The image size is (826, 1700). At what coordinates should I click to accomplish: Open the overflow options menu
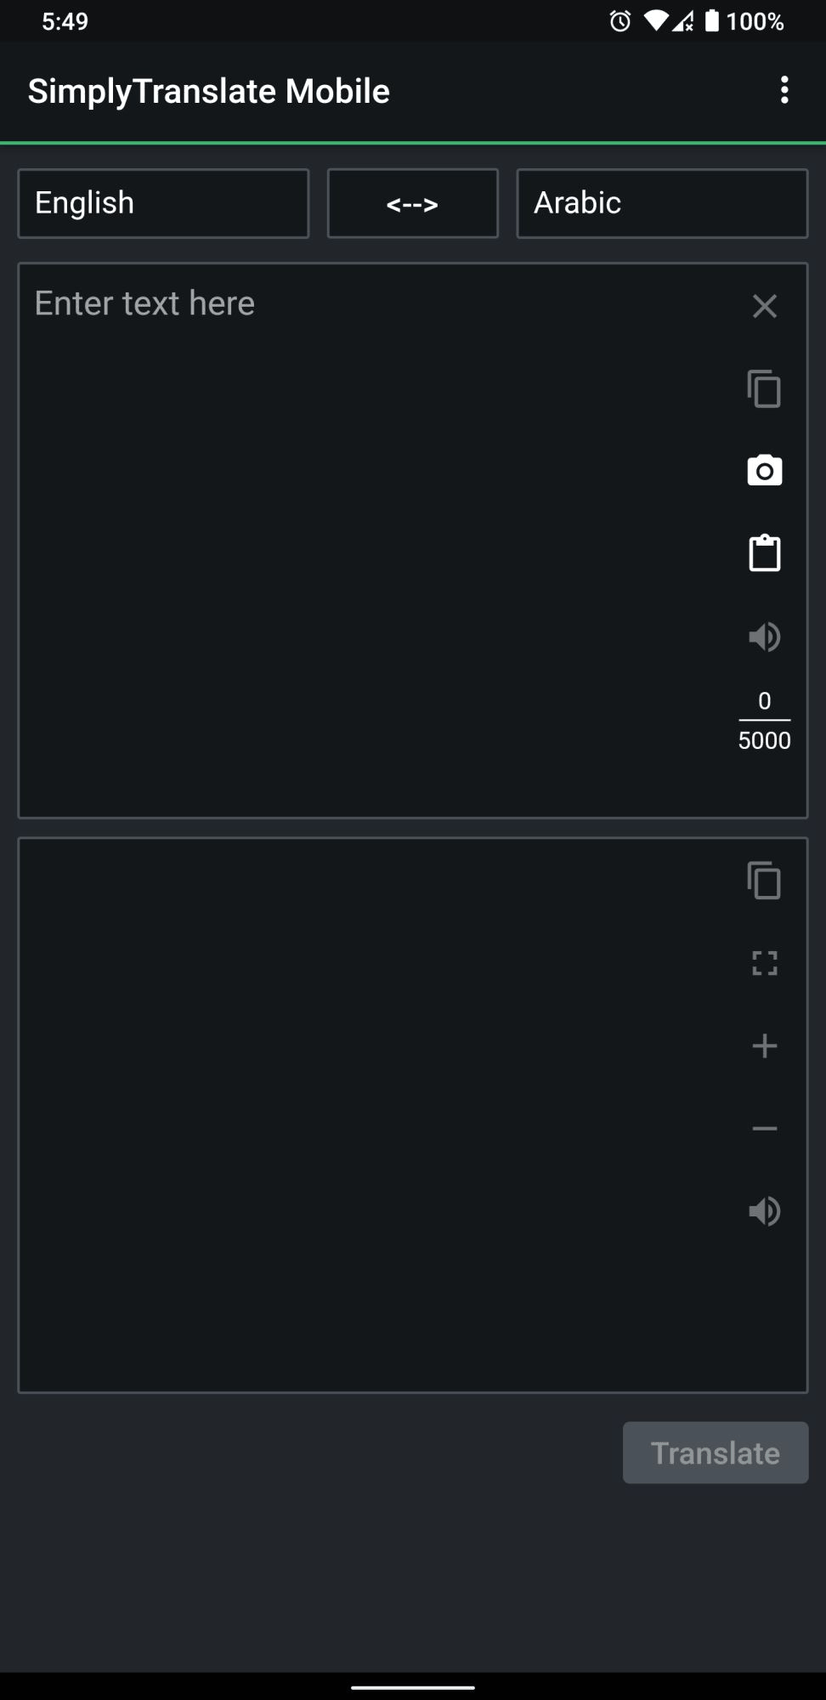click(x=784, y=90)
